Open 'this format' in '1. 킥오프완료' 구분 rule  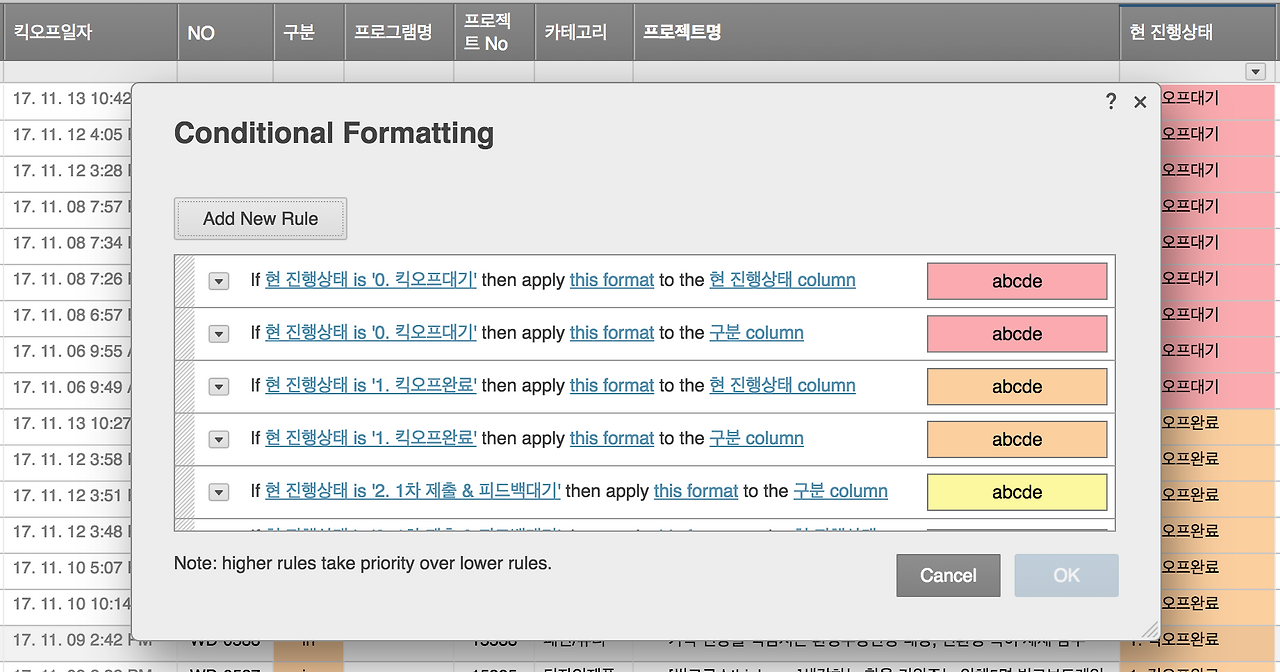pyautogui.click(x=612, y=438)
